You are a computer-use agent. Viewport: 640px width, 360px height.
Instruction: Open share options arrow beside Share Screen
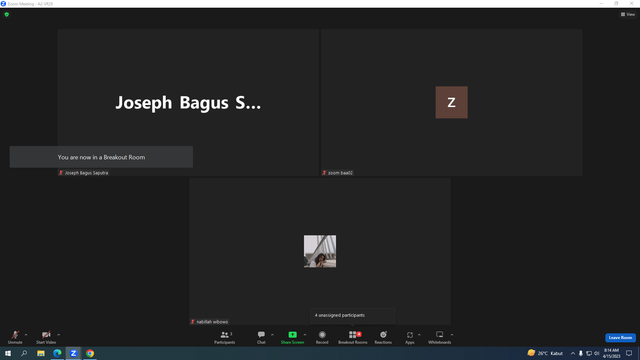(x=305, y=335)
